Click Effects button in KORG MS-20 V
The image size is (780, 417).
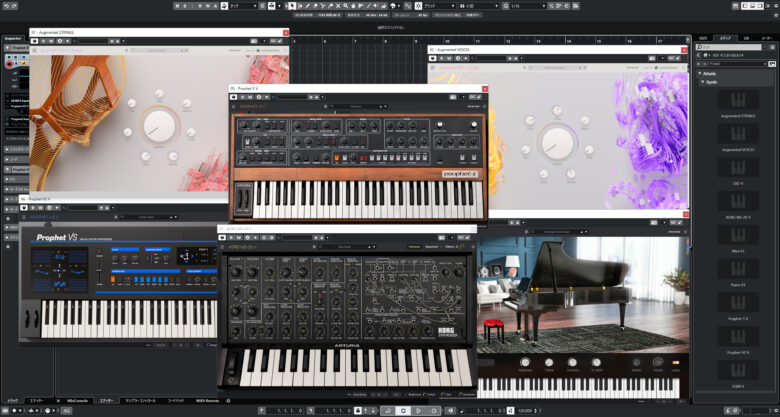click(x=450, y=247)
